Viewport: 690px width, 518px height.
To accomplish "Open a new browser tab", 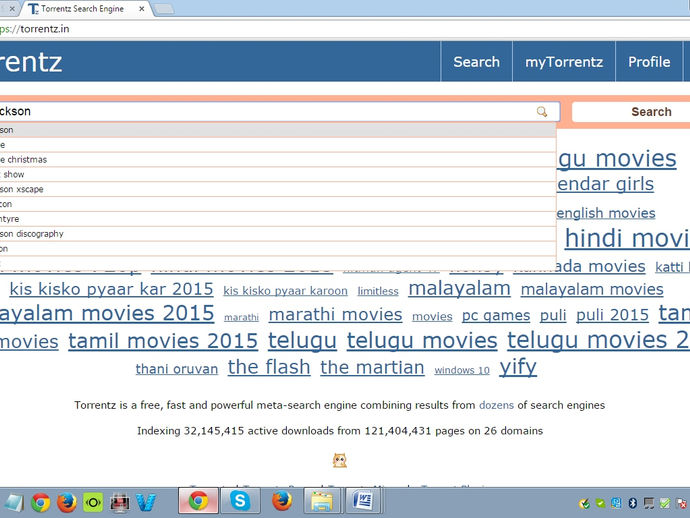I will pos(165,9).
